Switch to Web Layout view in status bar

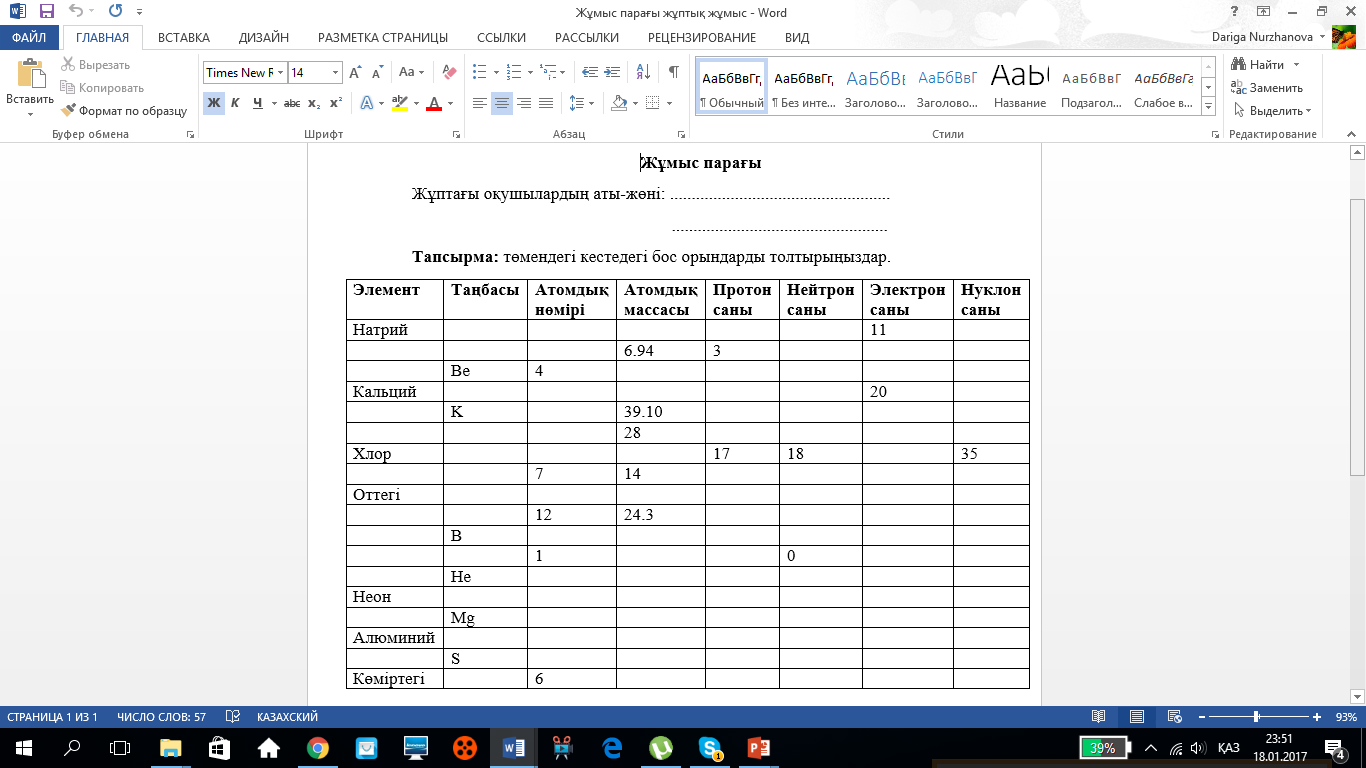coord(1174,717)
